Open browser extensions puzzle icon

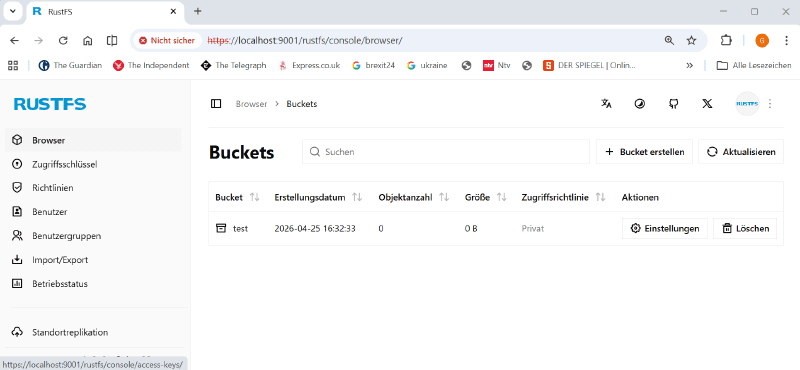point(726,40)
